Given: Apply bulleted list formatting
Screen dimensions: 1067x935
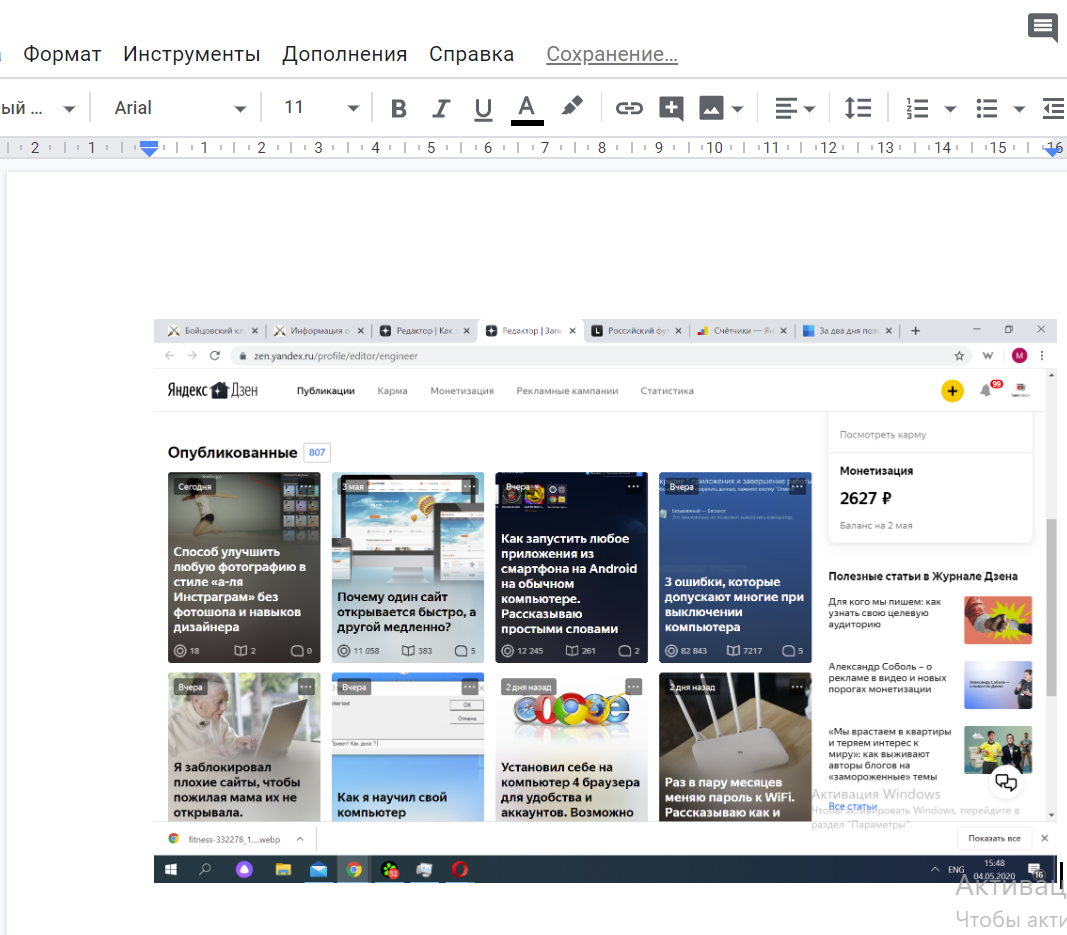Looking at the screenshot, I should point(986,108).
